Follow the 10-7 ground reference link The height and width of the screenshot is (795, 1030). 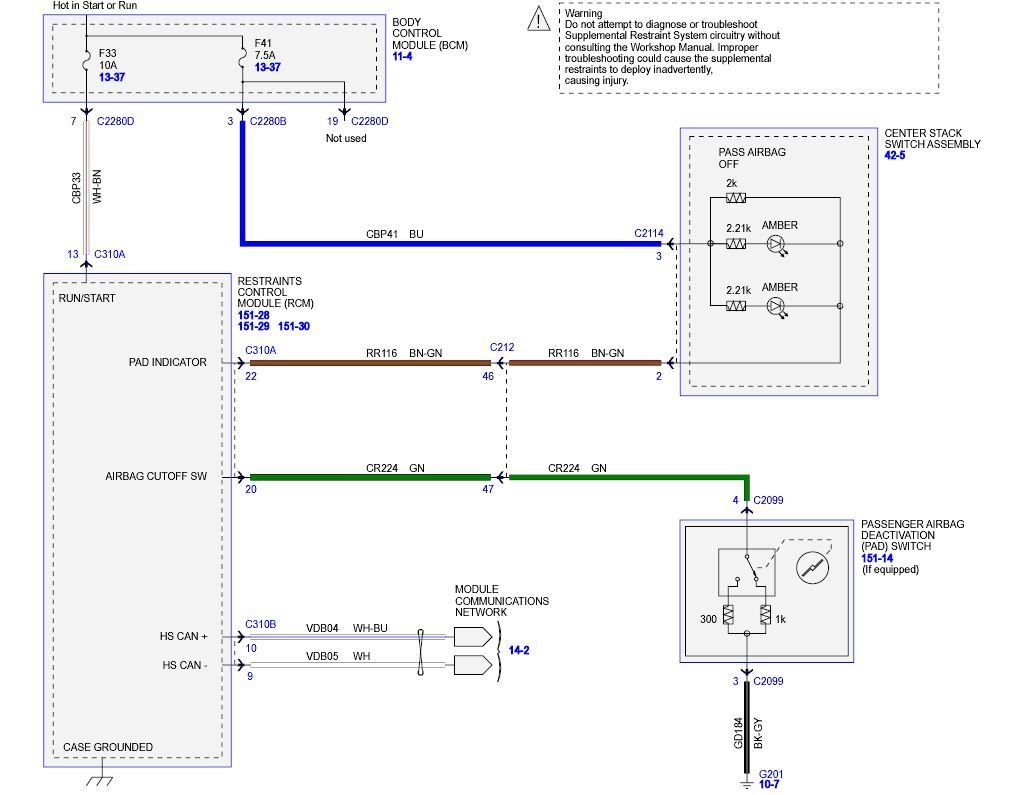[769, 785]
